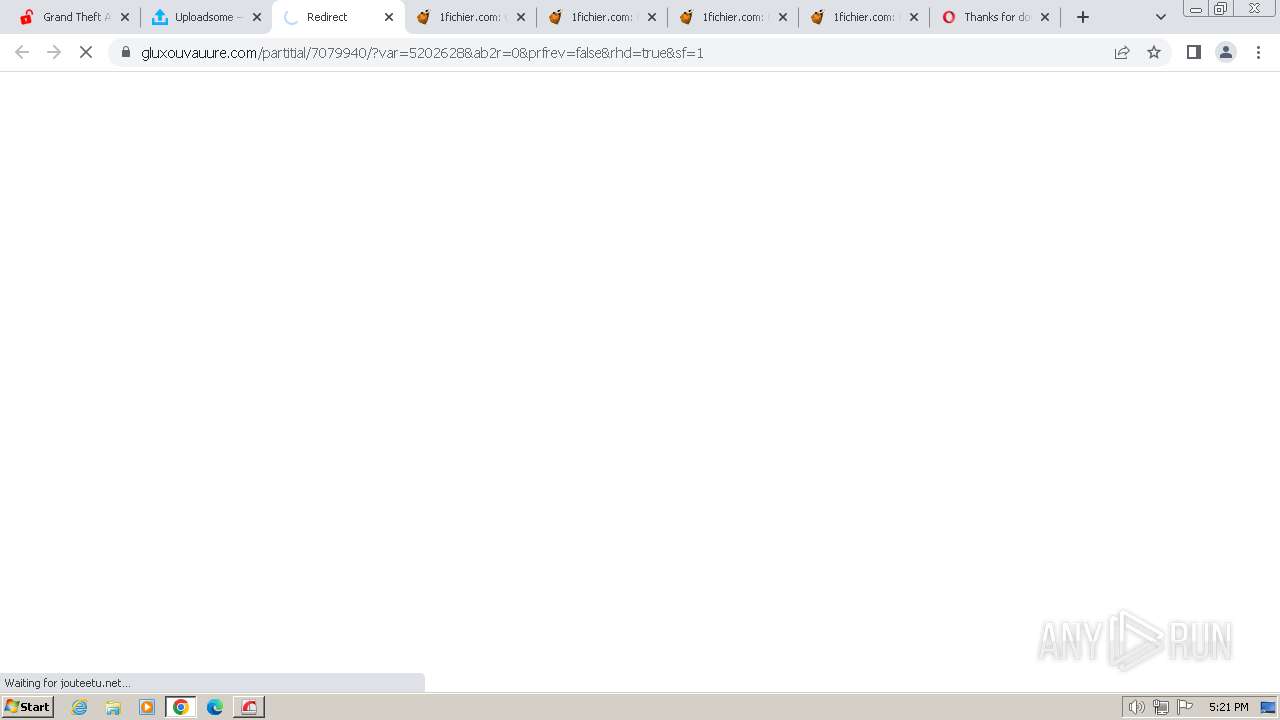The image size is (1280, 720).
Task: Toggle the browser side panel
Action: (1194, 52)
